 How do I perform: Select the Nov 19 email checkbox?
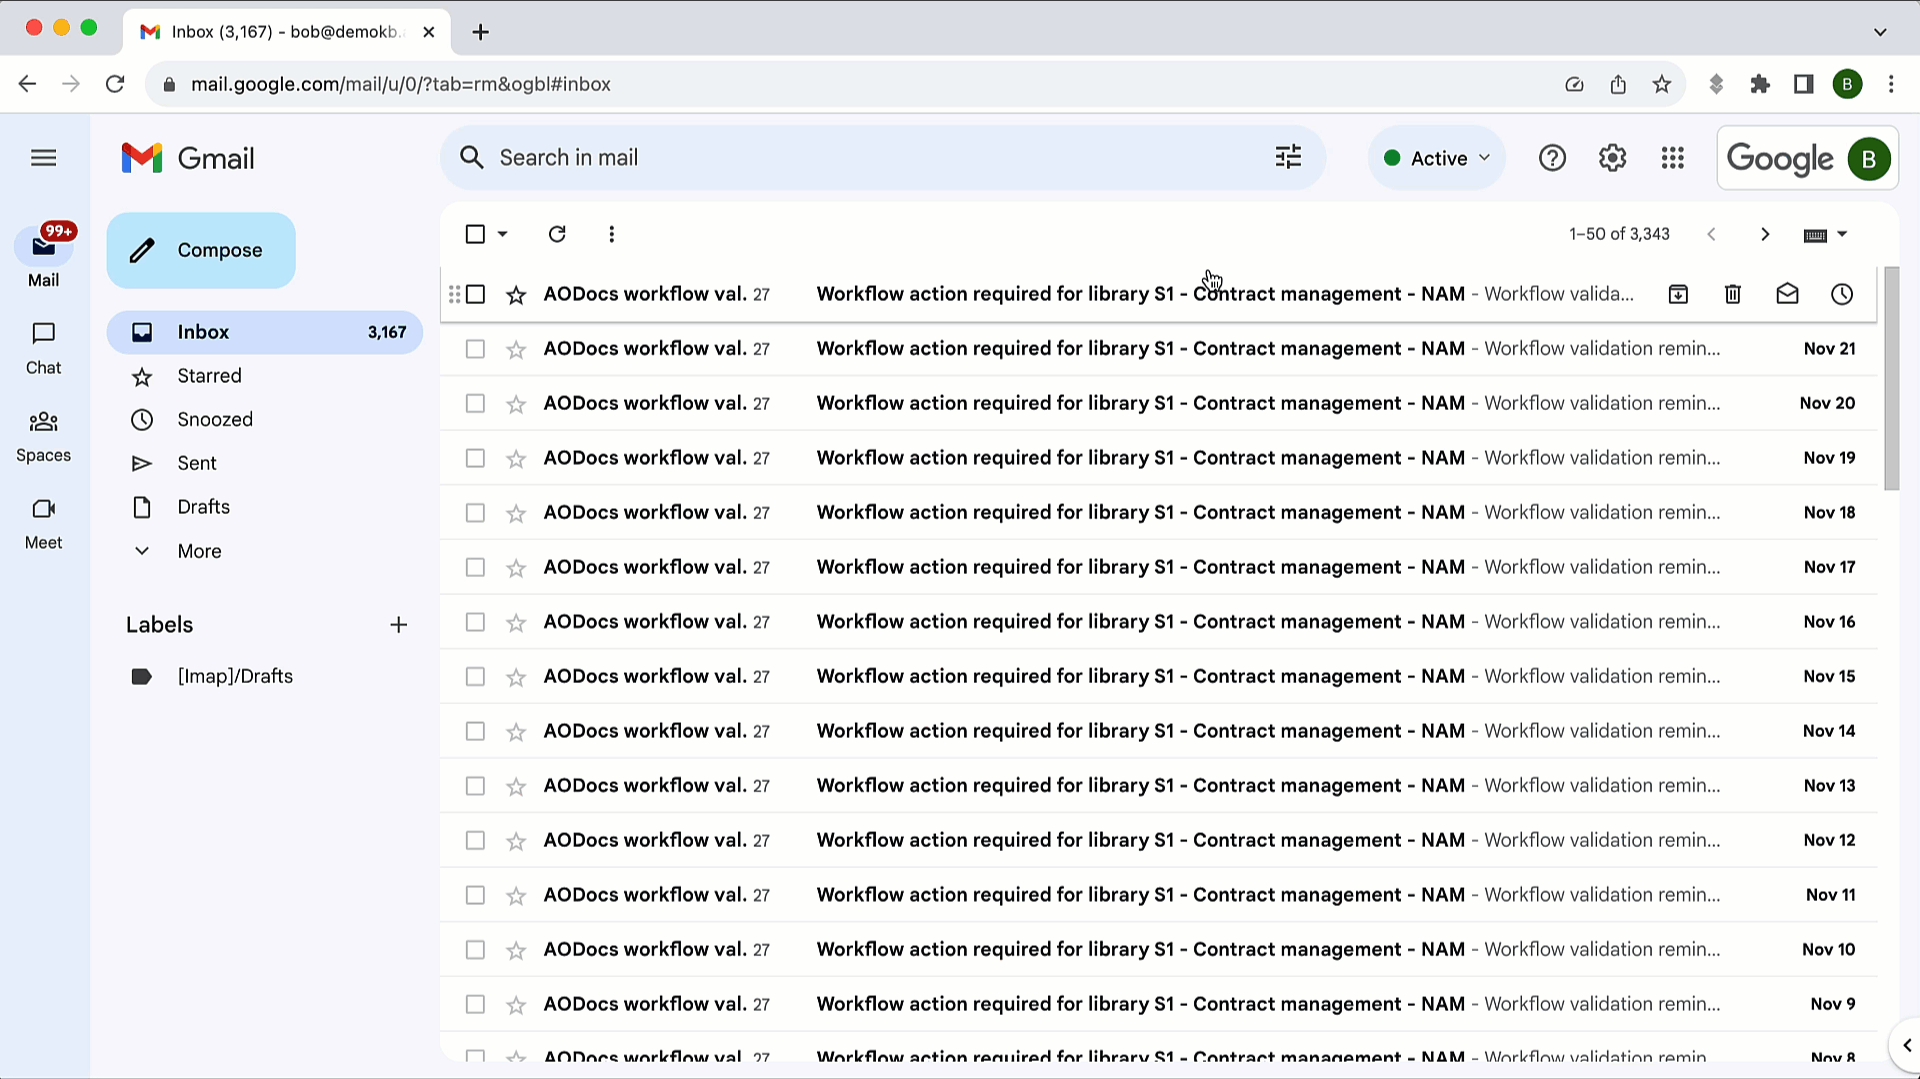(x=475, y=458)
